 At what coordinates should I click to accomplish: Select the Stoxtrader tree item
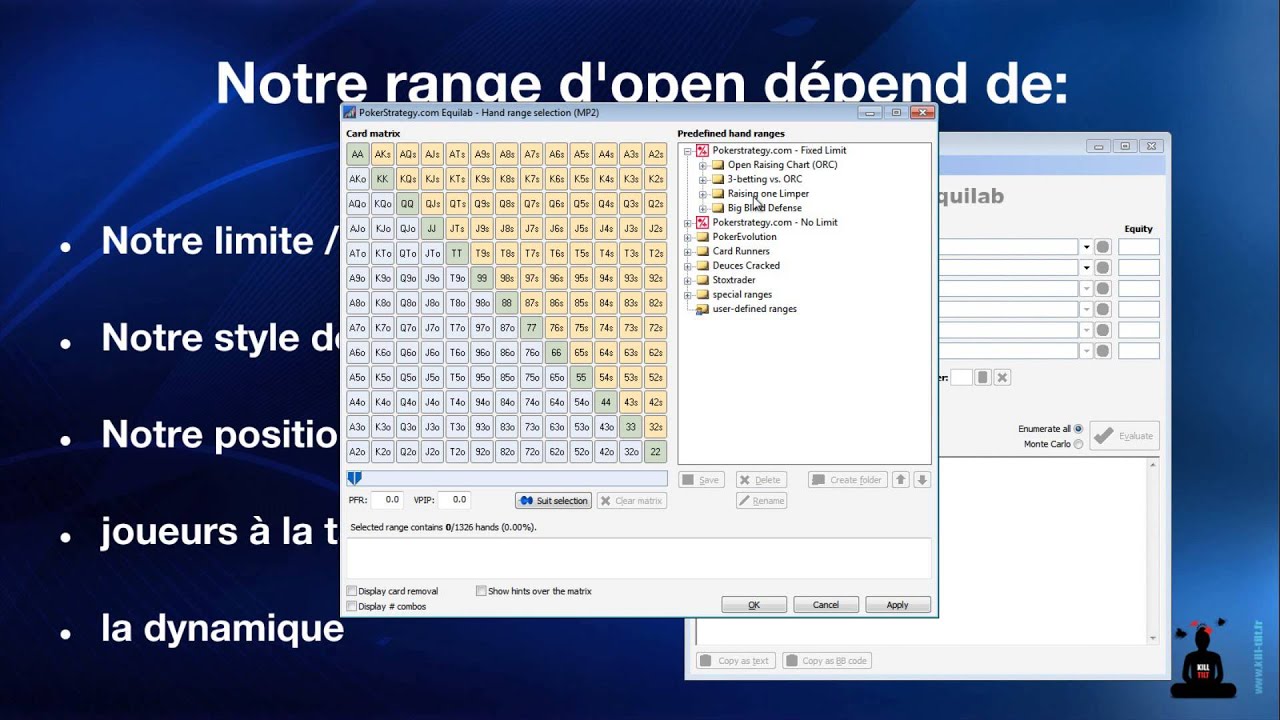point(734,280)
